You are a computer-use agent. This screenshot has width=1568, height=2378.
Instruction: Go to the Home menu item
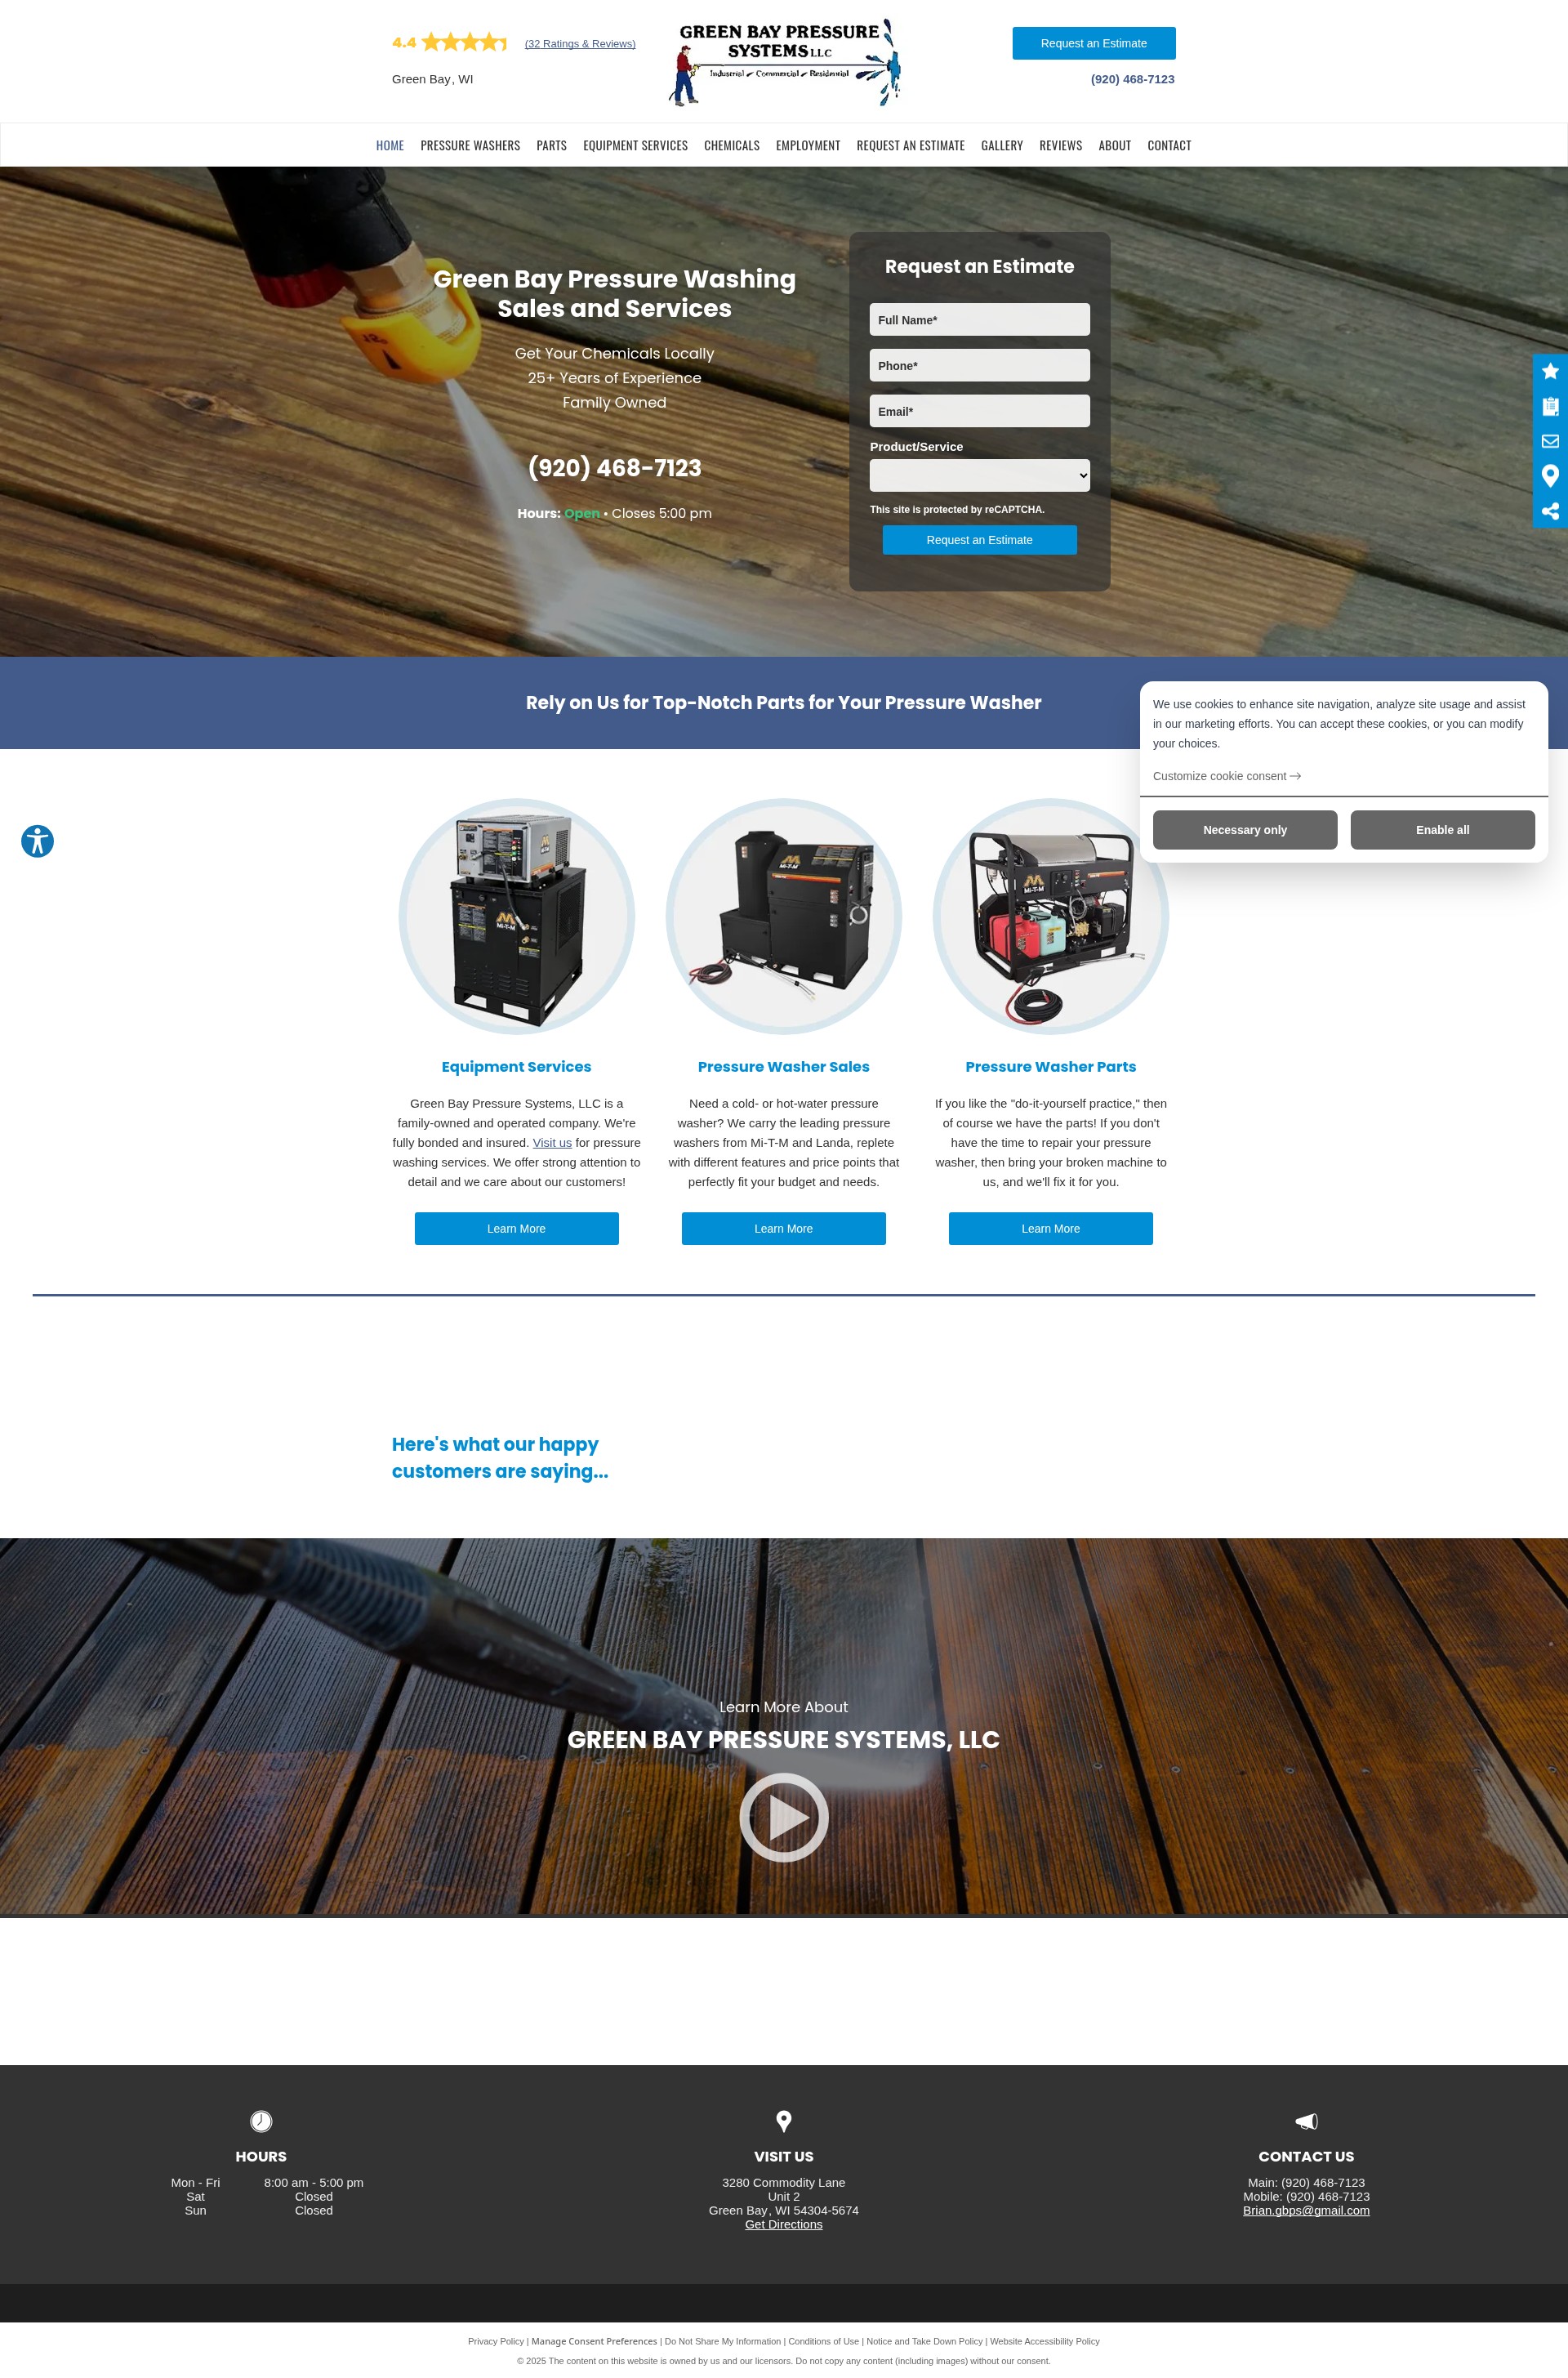point(390,146)
